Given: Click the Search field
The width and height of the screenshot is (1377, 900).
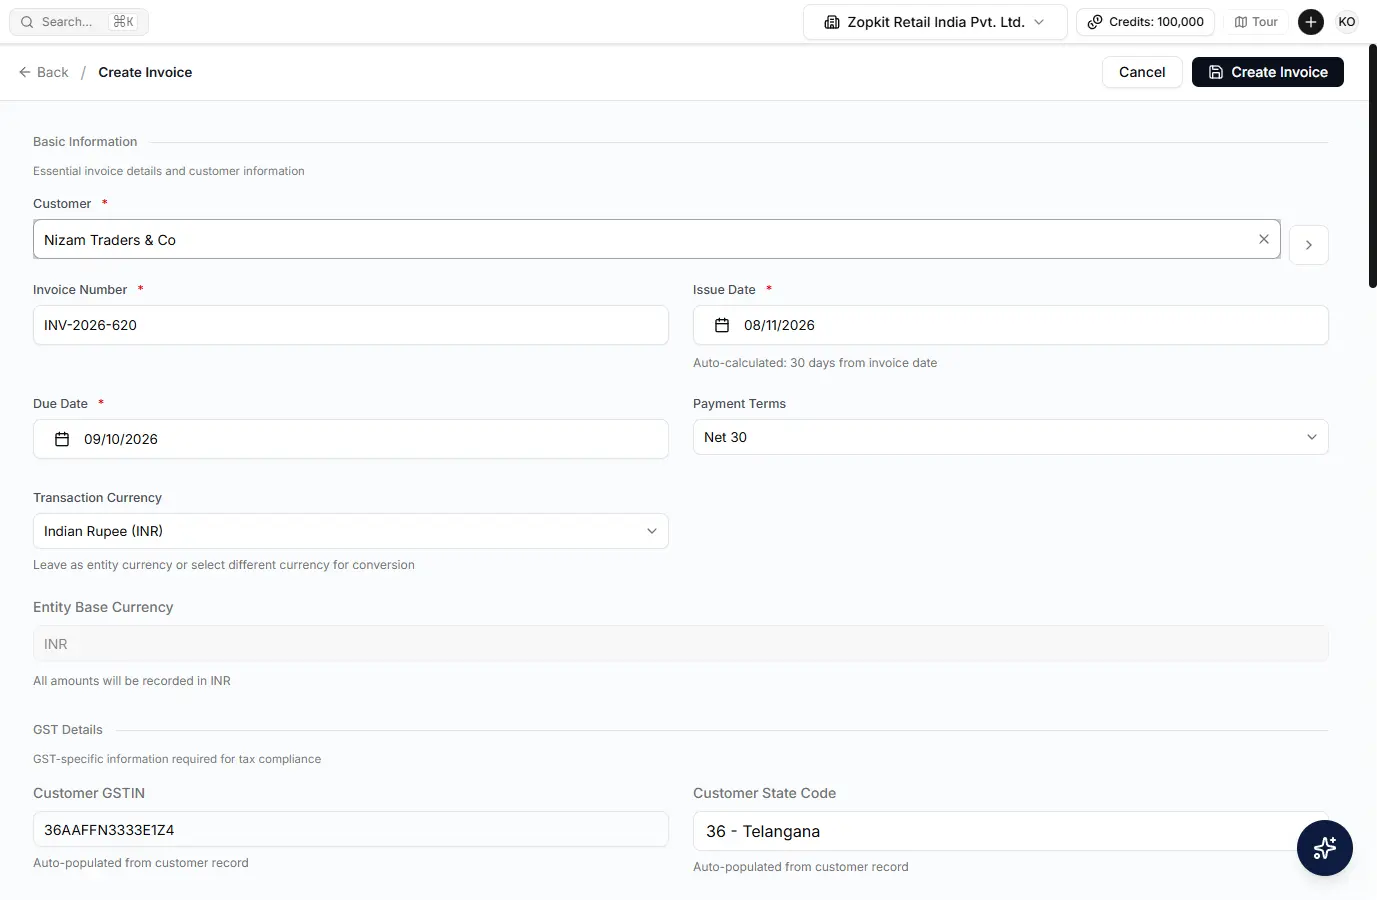Looking at the screenshot, I should (x=79, y=22).
